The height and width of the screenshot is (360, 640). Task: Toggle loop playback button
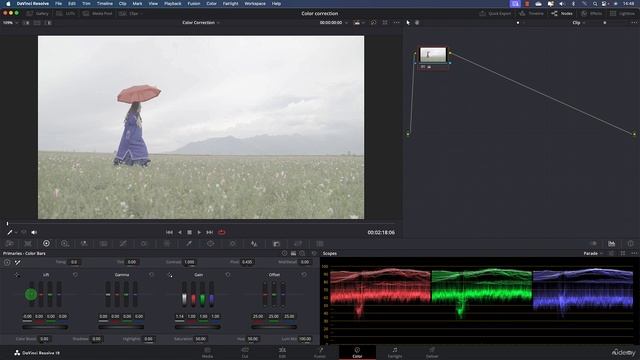point(222,232)
